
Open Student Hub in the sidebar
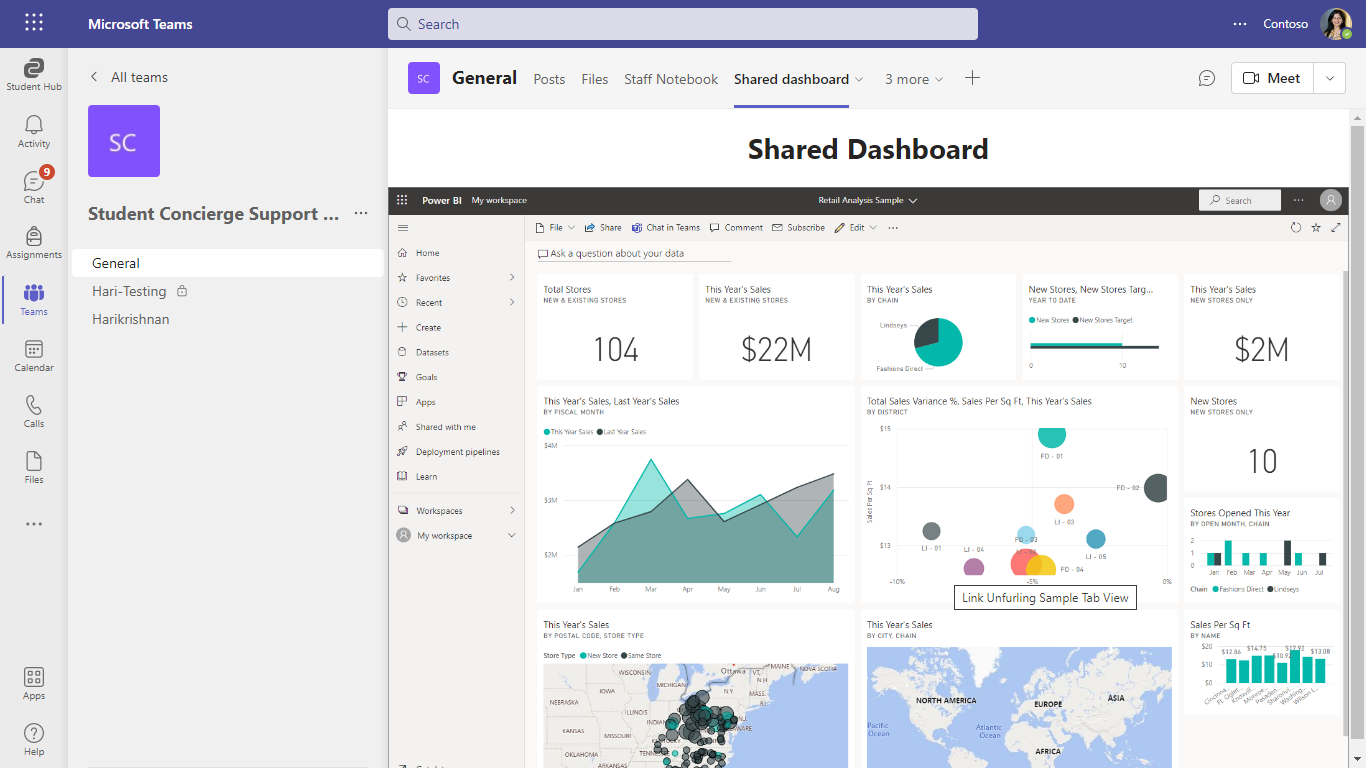coord(34,75)
